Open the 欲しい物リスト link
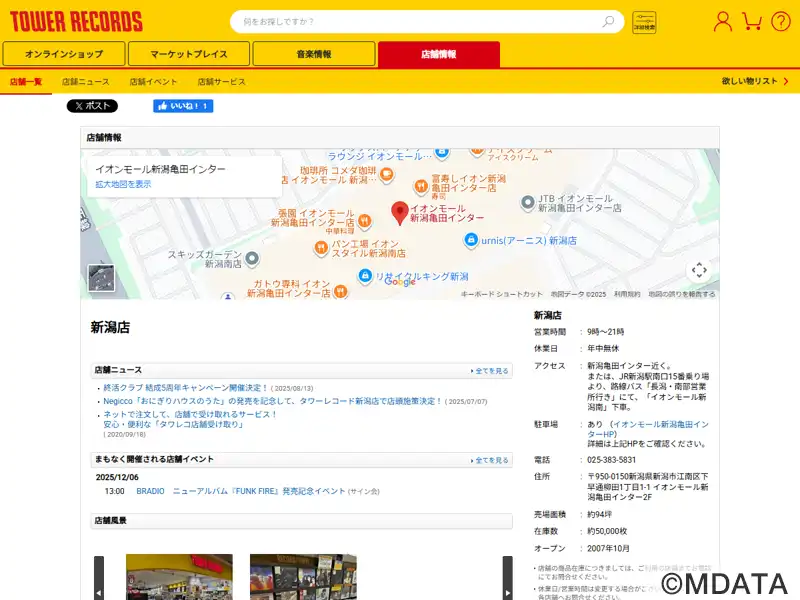800x600 pixels. click(755, 81)
